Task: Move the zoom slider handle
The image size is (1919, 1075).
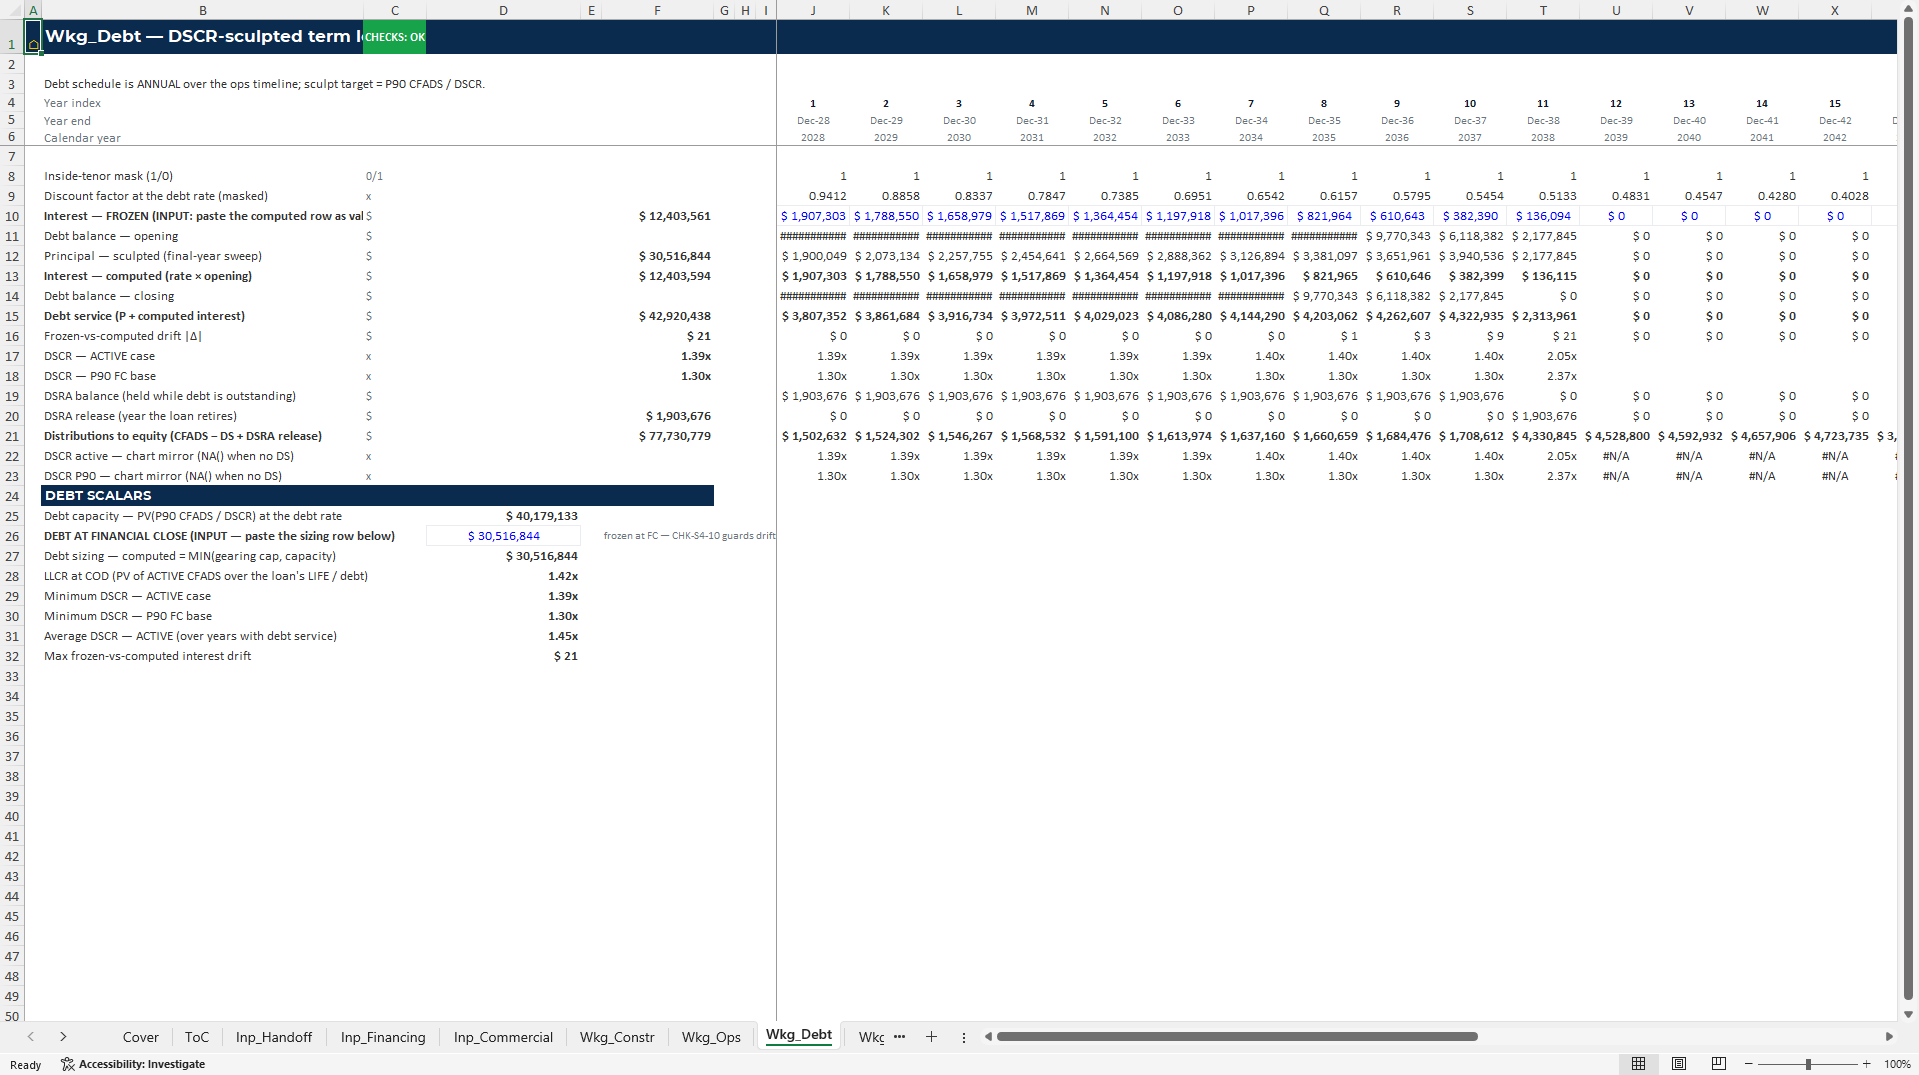Action: [x=1808, y=1064]
